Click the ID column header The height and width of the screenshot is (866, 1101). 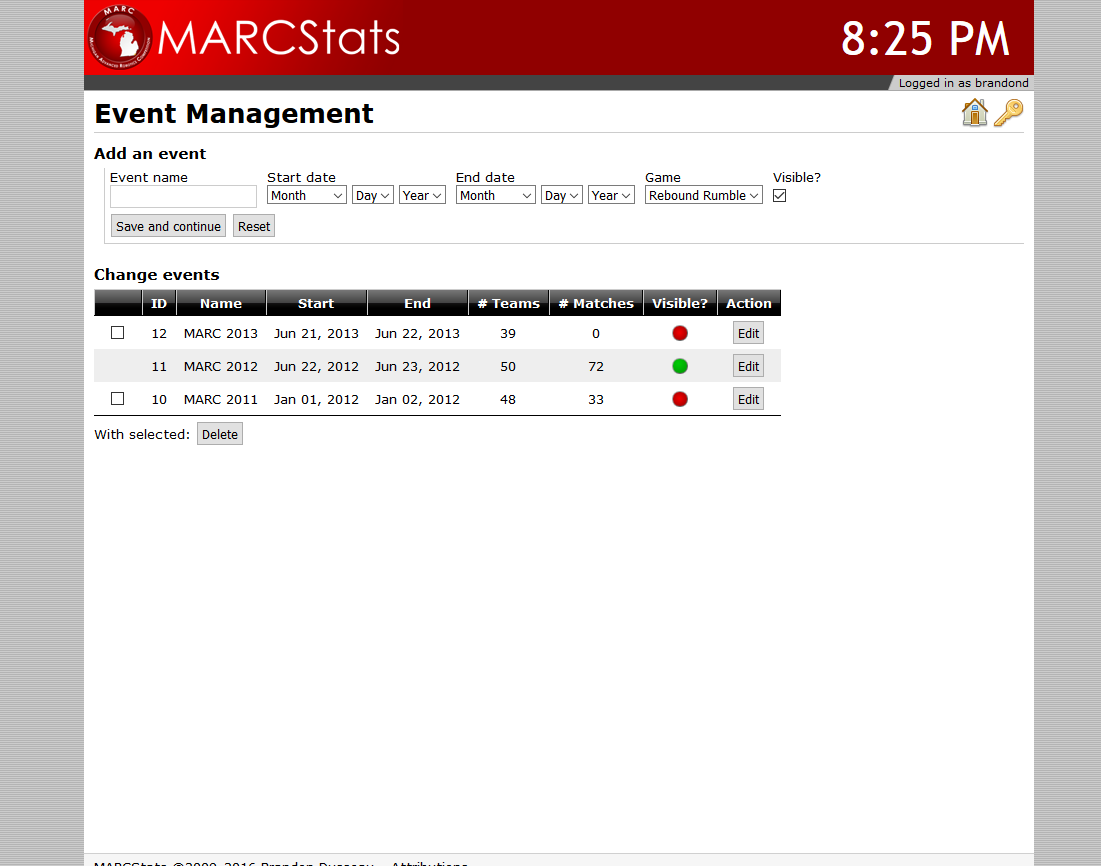click(159, 303)
